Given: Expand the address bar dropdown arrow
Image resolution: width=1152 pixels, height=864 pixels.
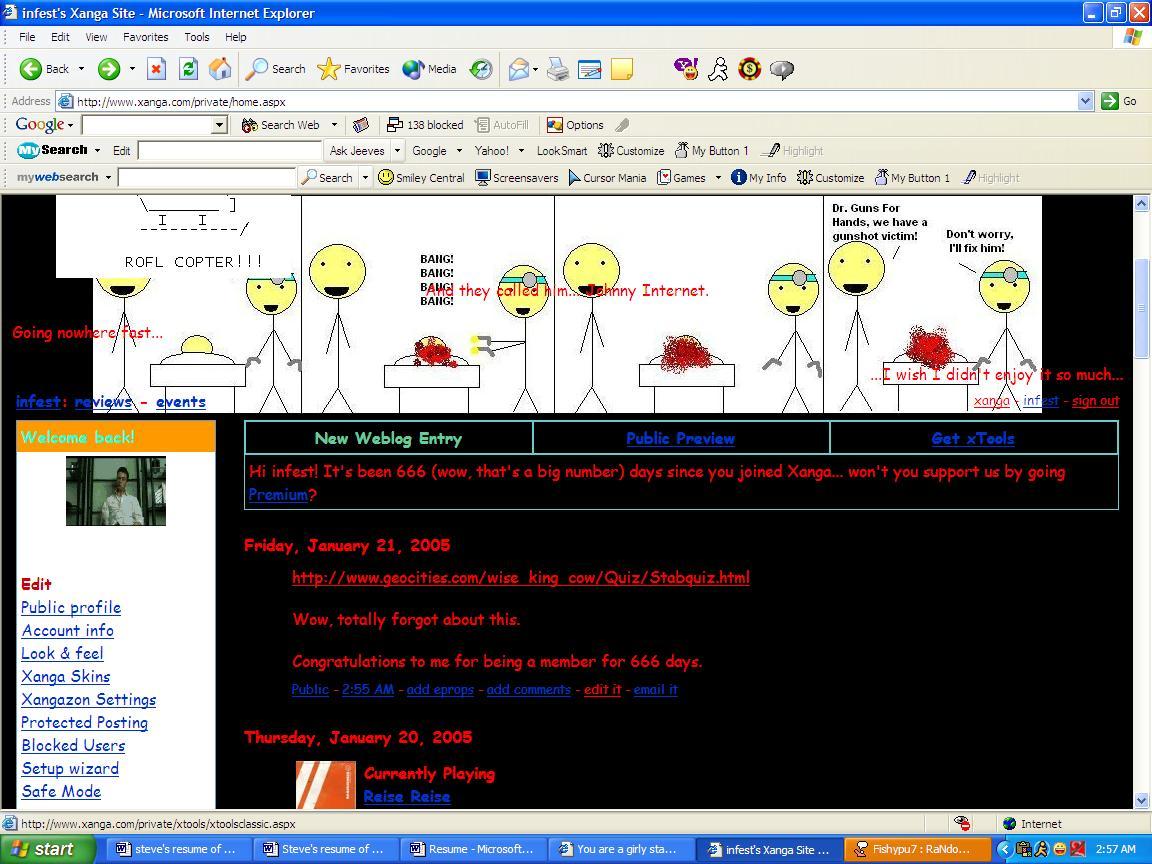Looking at the screenshot, I should (1086, 101).
